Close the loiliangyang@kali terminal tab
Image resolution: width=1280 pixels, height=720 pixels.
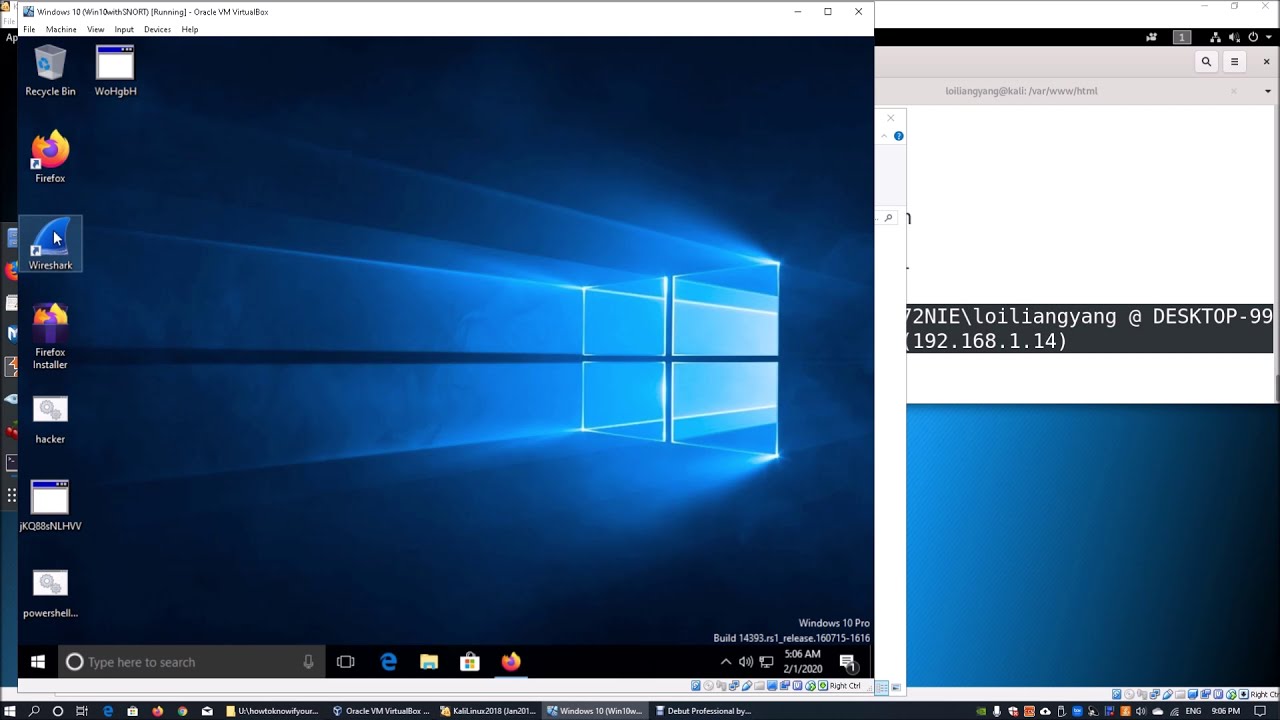[x=1234, y=91]
